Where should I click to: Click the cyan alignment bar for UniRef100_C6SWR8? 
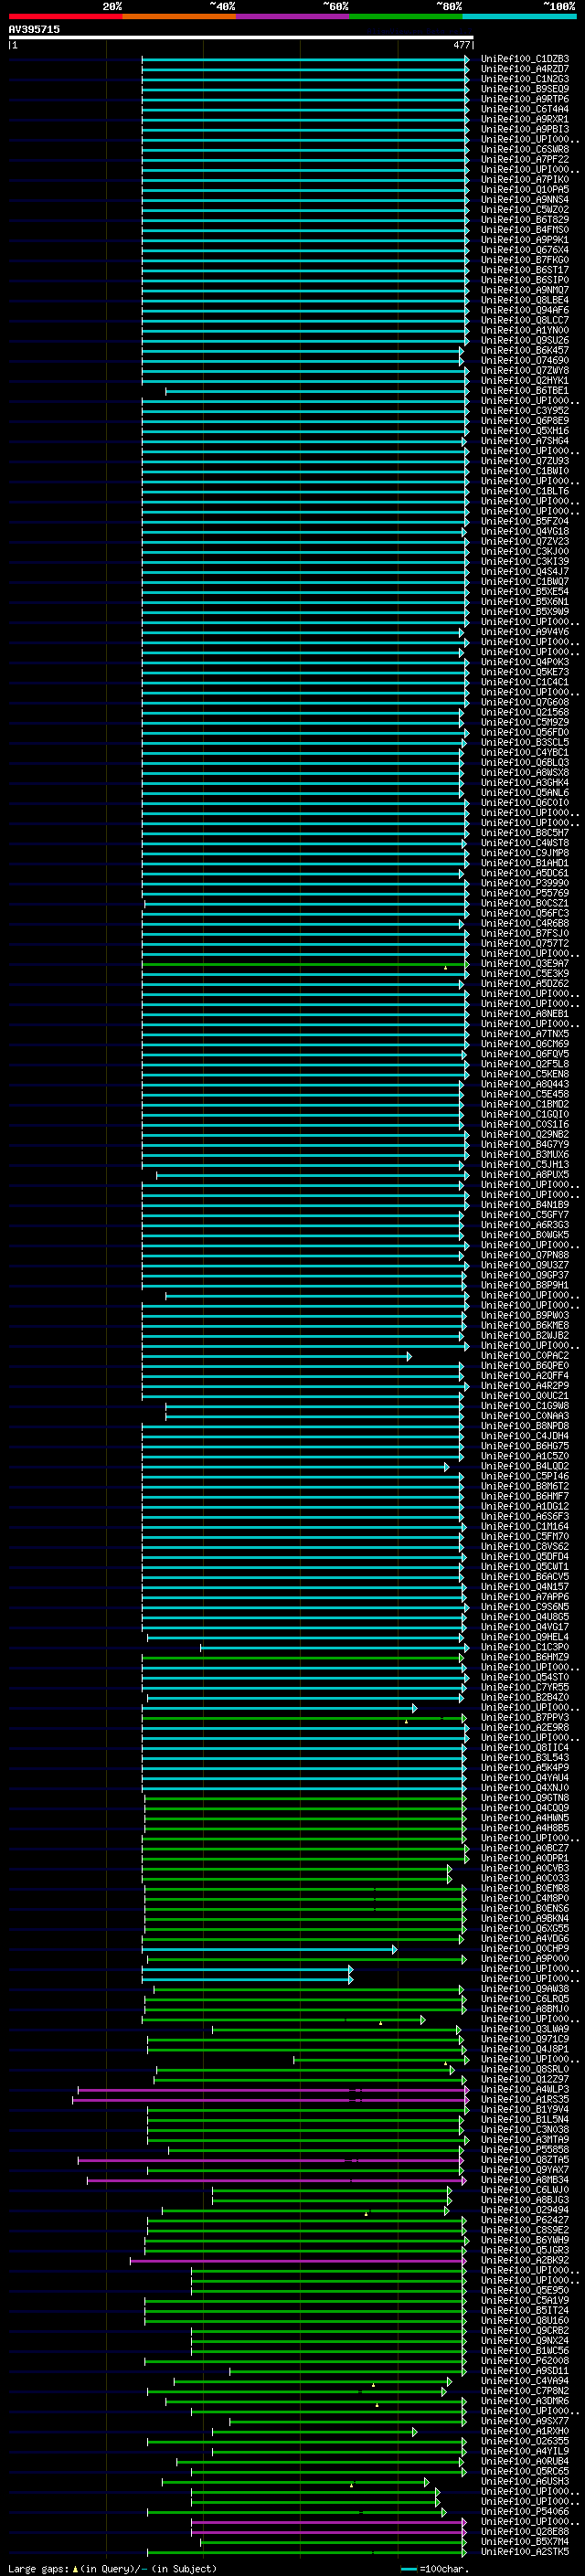point(305,149)
